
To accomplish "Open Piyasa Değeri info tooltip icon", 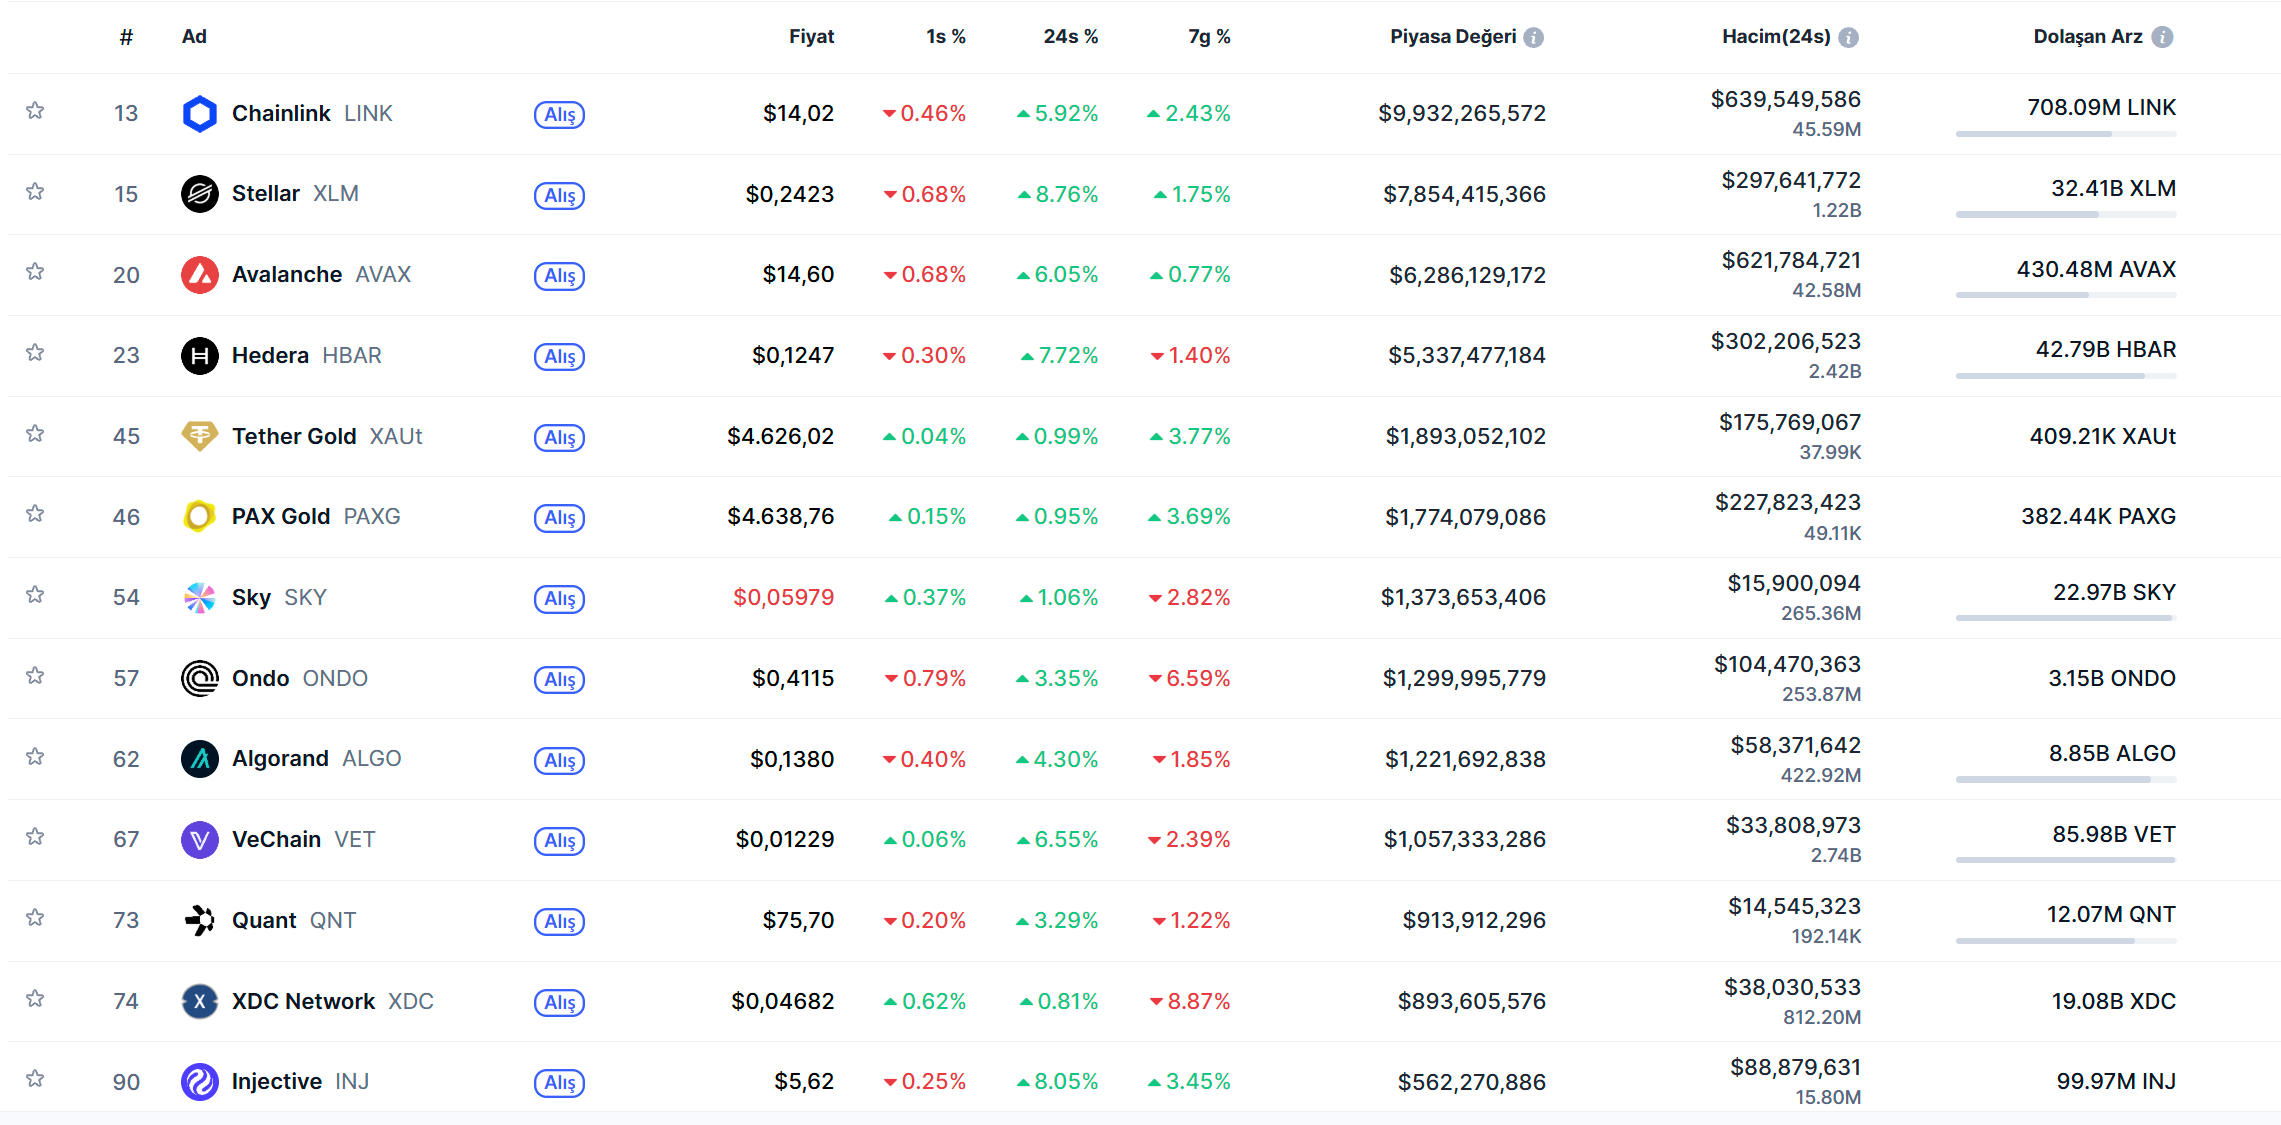I will pos(1534,38).
